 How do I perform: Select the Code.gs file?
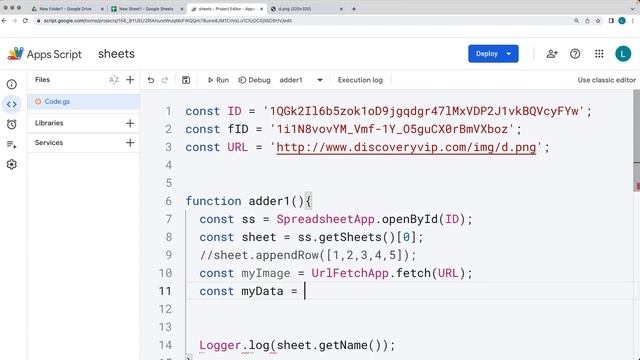[x=84, y=102]
